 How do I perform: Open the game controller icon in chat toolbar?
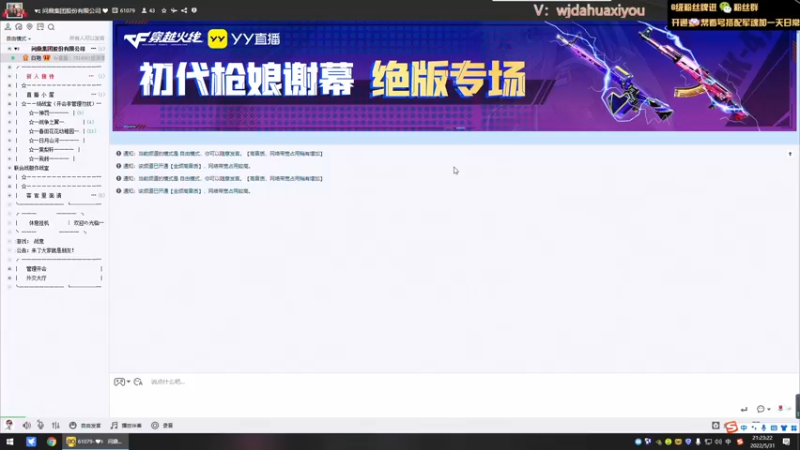pos(119,382)
